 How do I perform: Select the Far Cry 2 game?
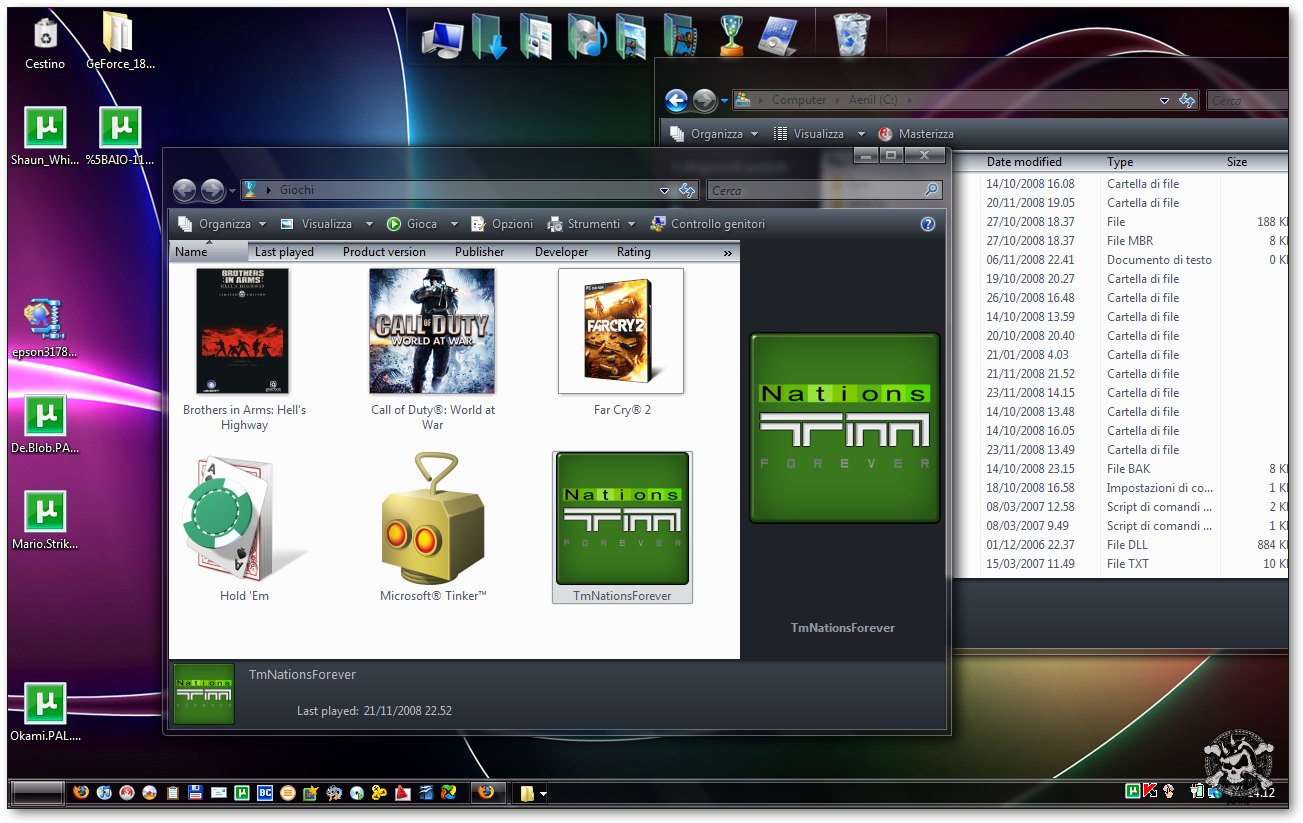point(621,343)
